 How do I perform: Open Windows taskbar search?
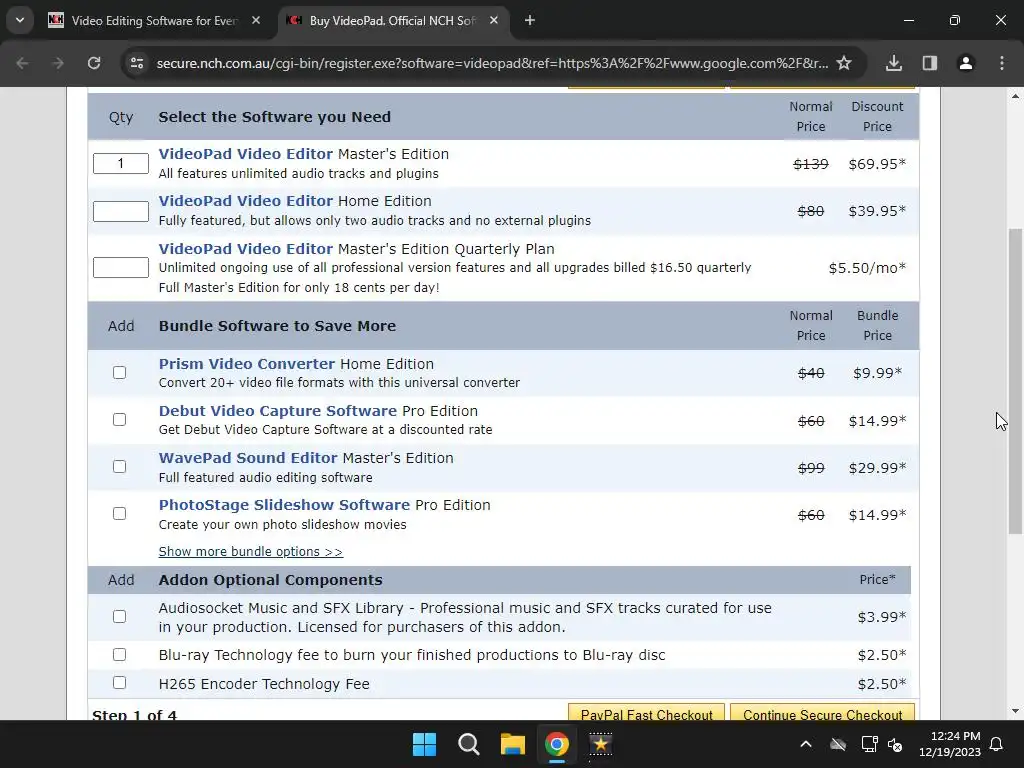469,744
